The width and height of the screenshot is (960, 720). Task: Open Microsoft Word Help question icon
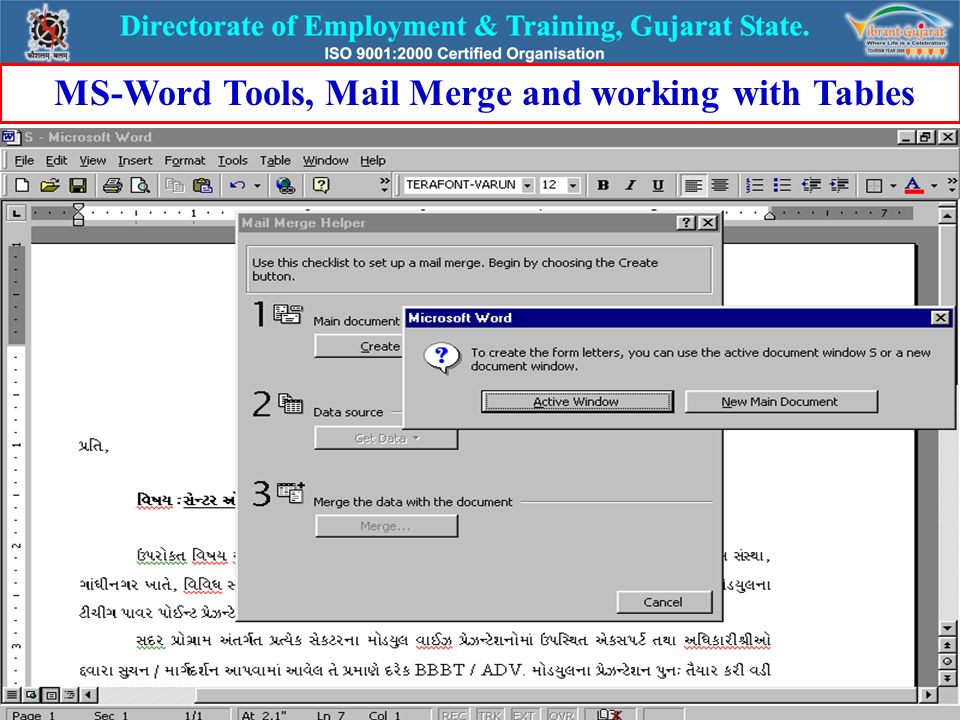(x=321, y=185)
